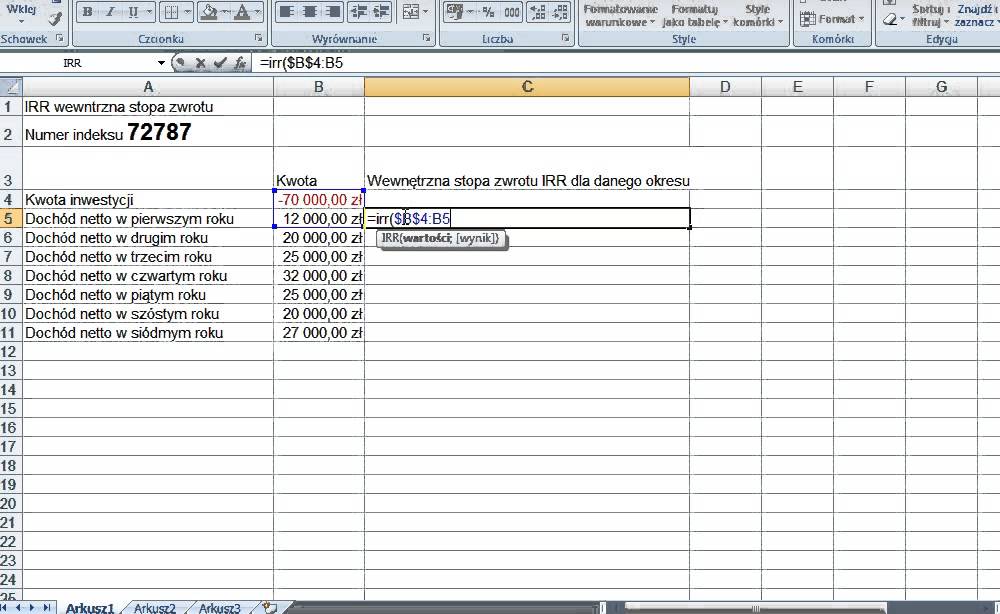
Task: Select cell with -70 000,00 zł
Action: pyautogui.click(x=319, y=200)
